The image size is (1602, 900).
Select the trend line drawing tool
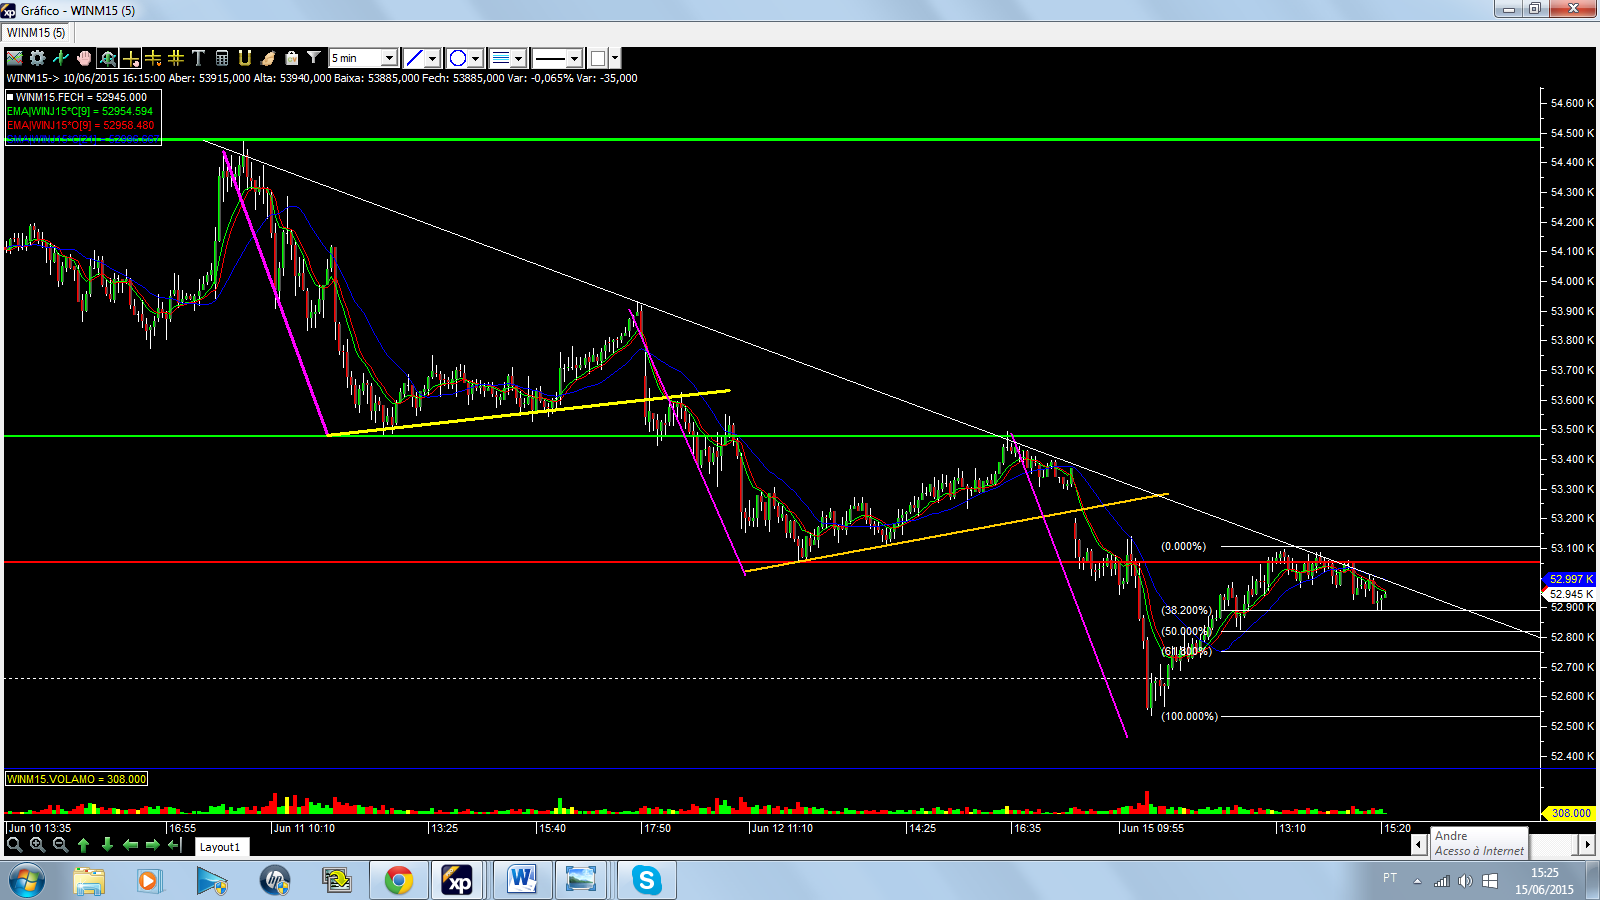[x=414, y=58]
